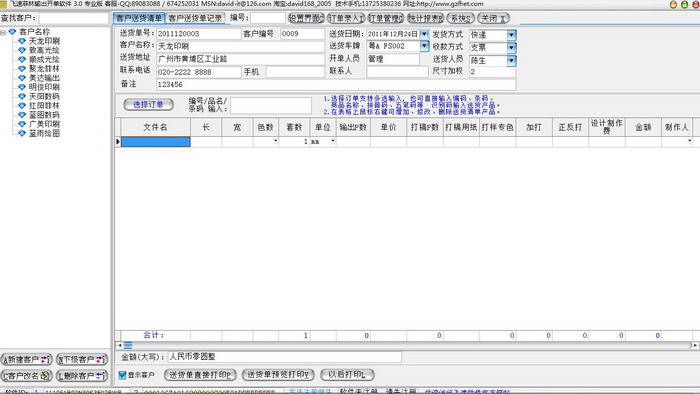The width and height of the screenshot is (700, 394).
Task: Select customer 天龙印刷 diamond icon
Action: click(21, 41)
